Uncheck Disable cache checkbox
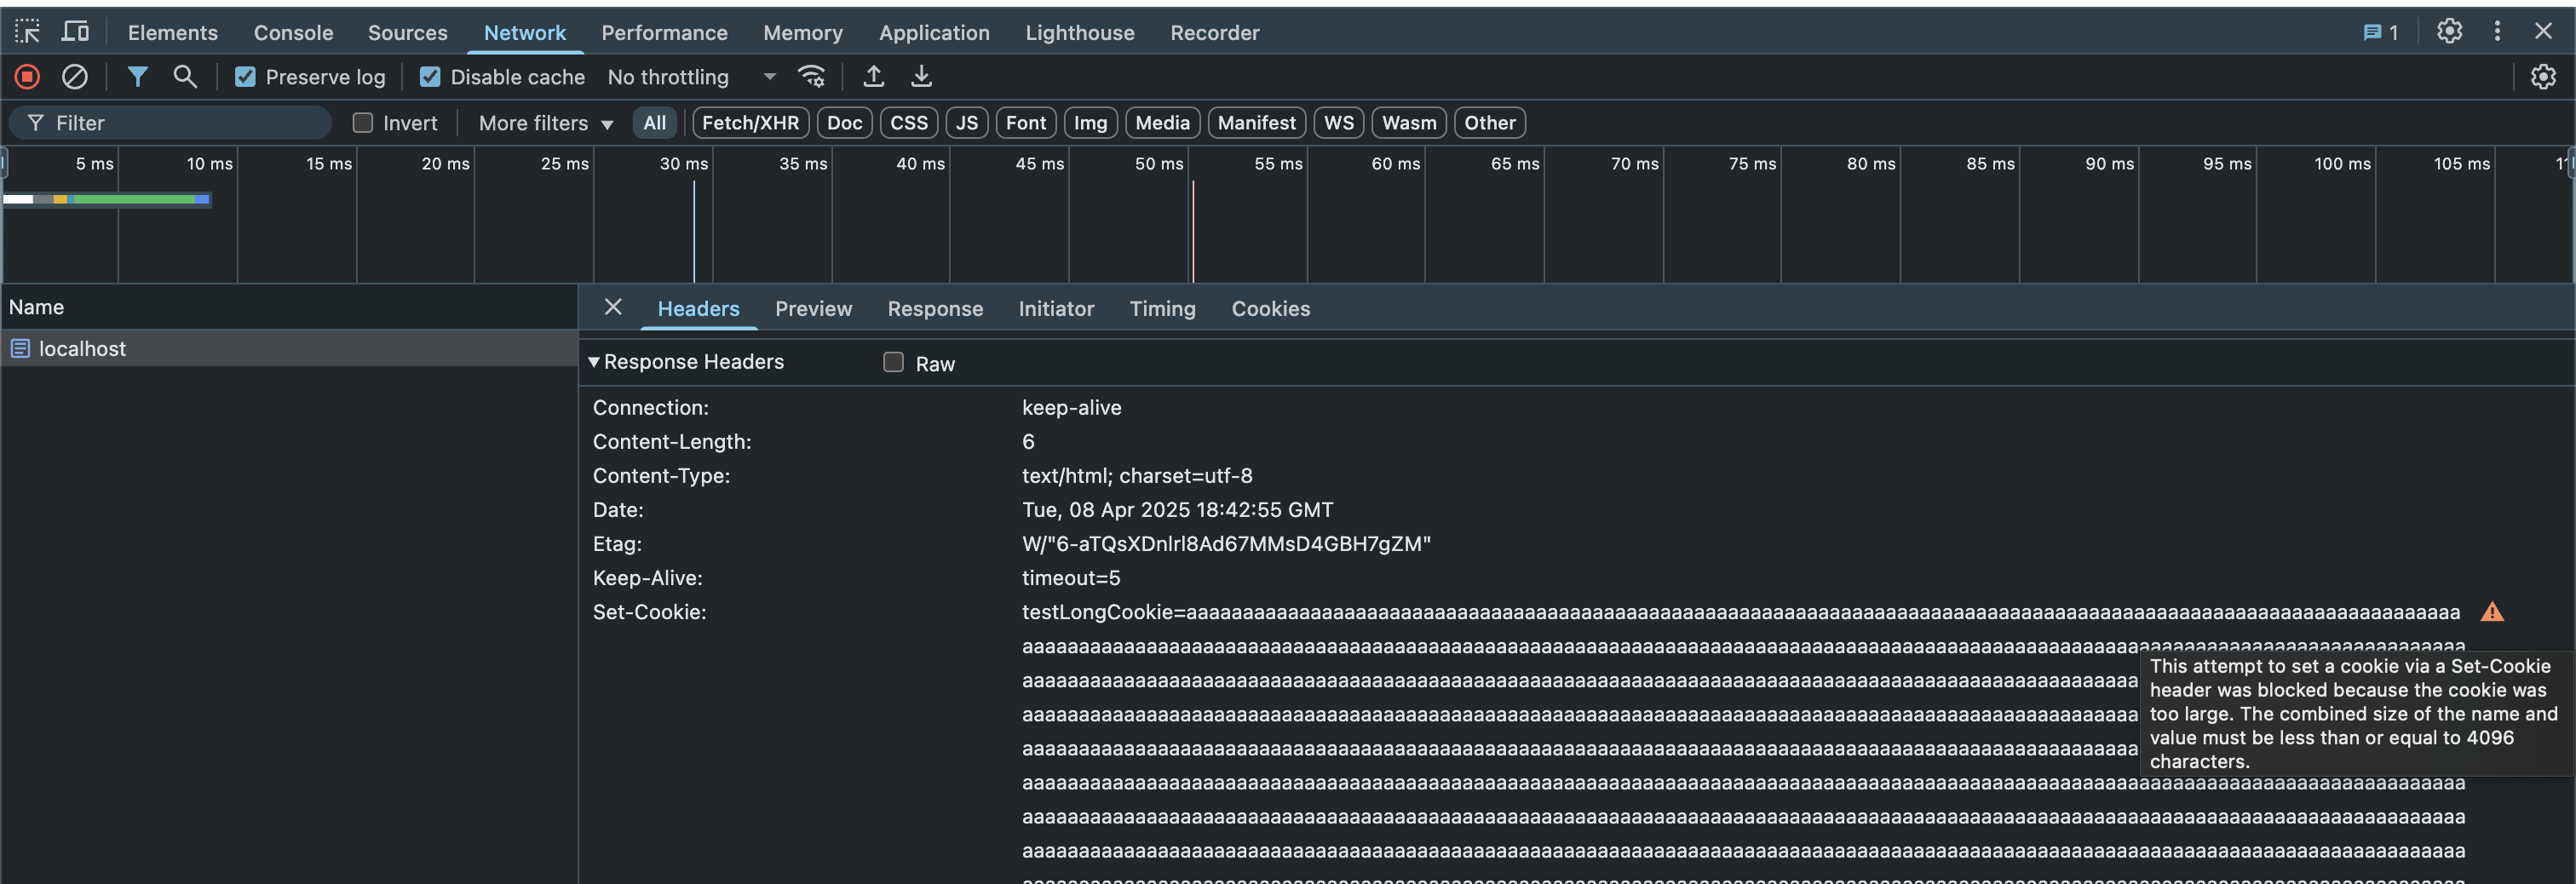This screenshot has height=884, width=2576. [x=430, y=77]
